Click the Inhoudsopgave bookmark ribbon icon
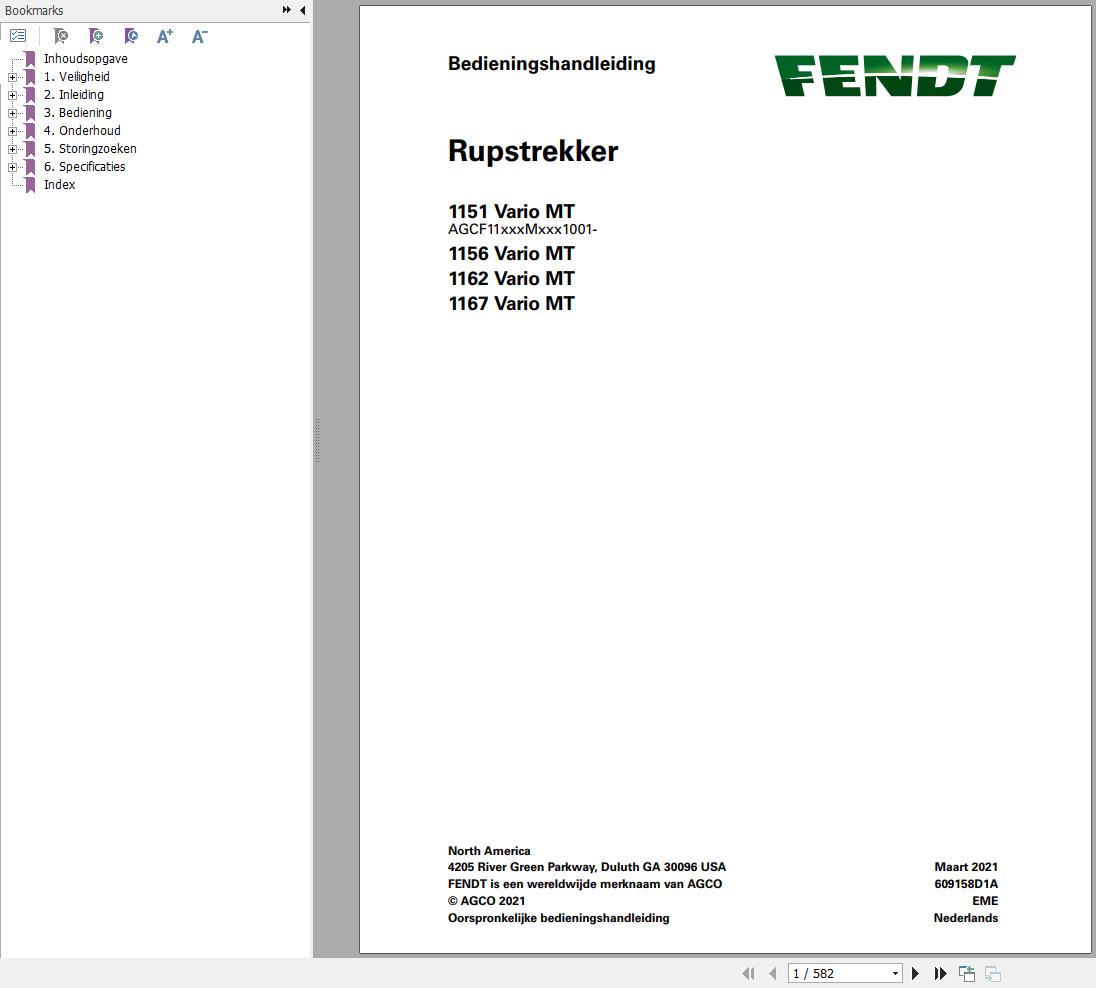The width and height of the screenshot is (1096, 988). pos(30,59)
